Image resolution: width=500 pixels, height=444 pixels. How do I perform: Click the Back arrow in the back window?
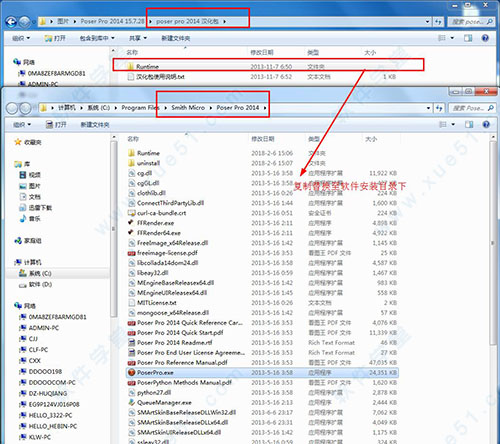coord(11,22)
